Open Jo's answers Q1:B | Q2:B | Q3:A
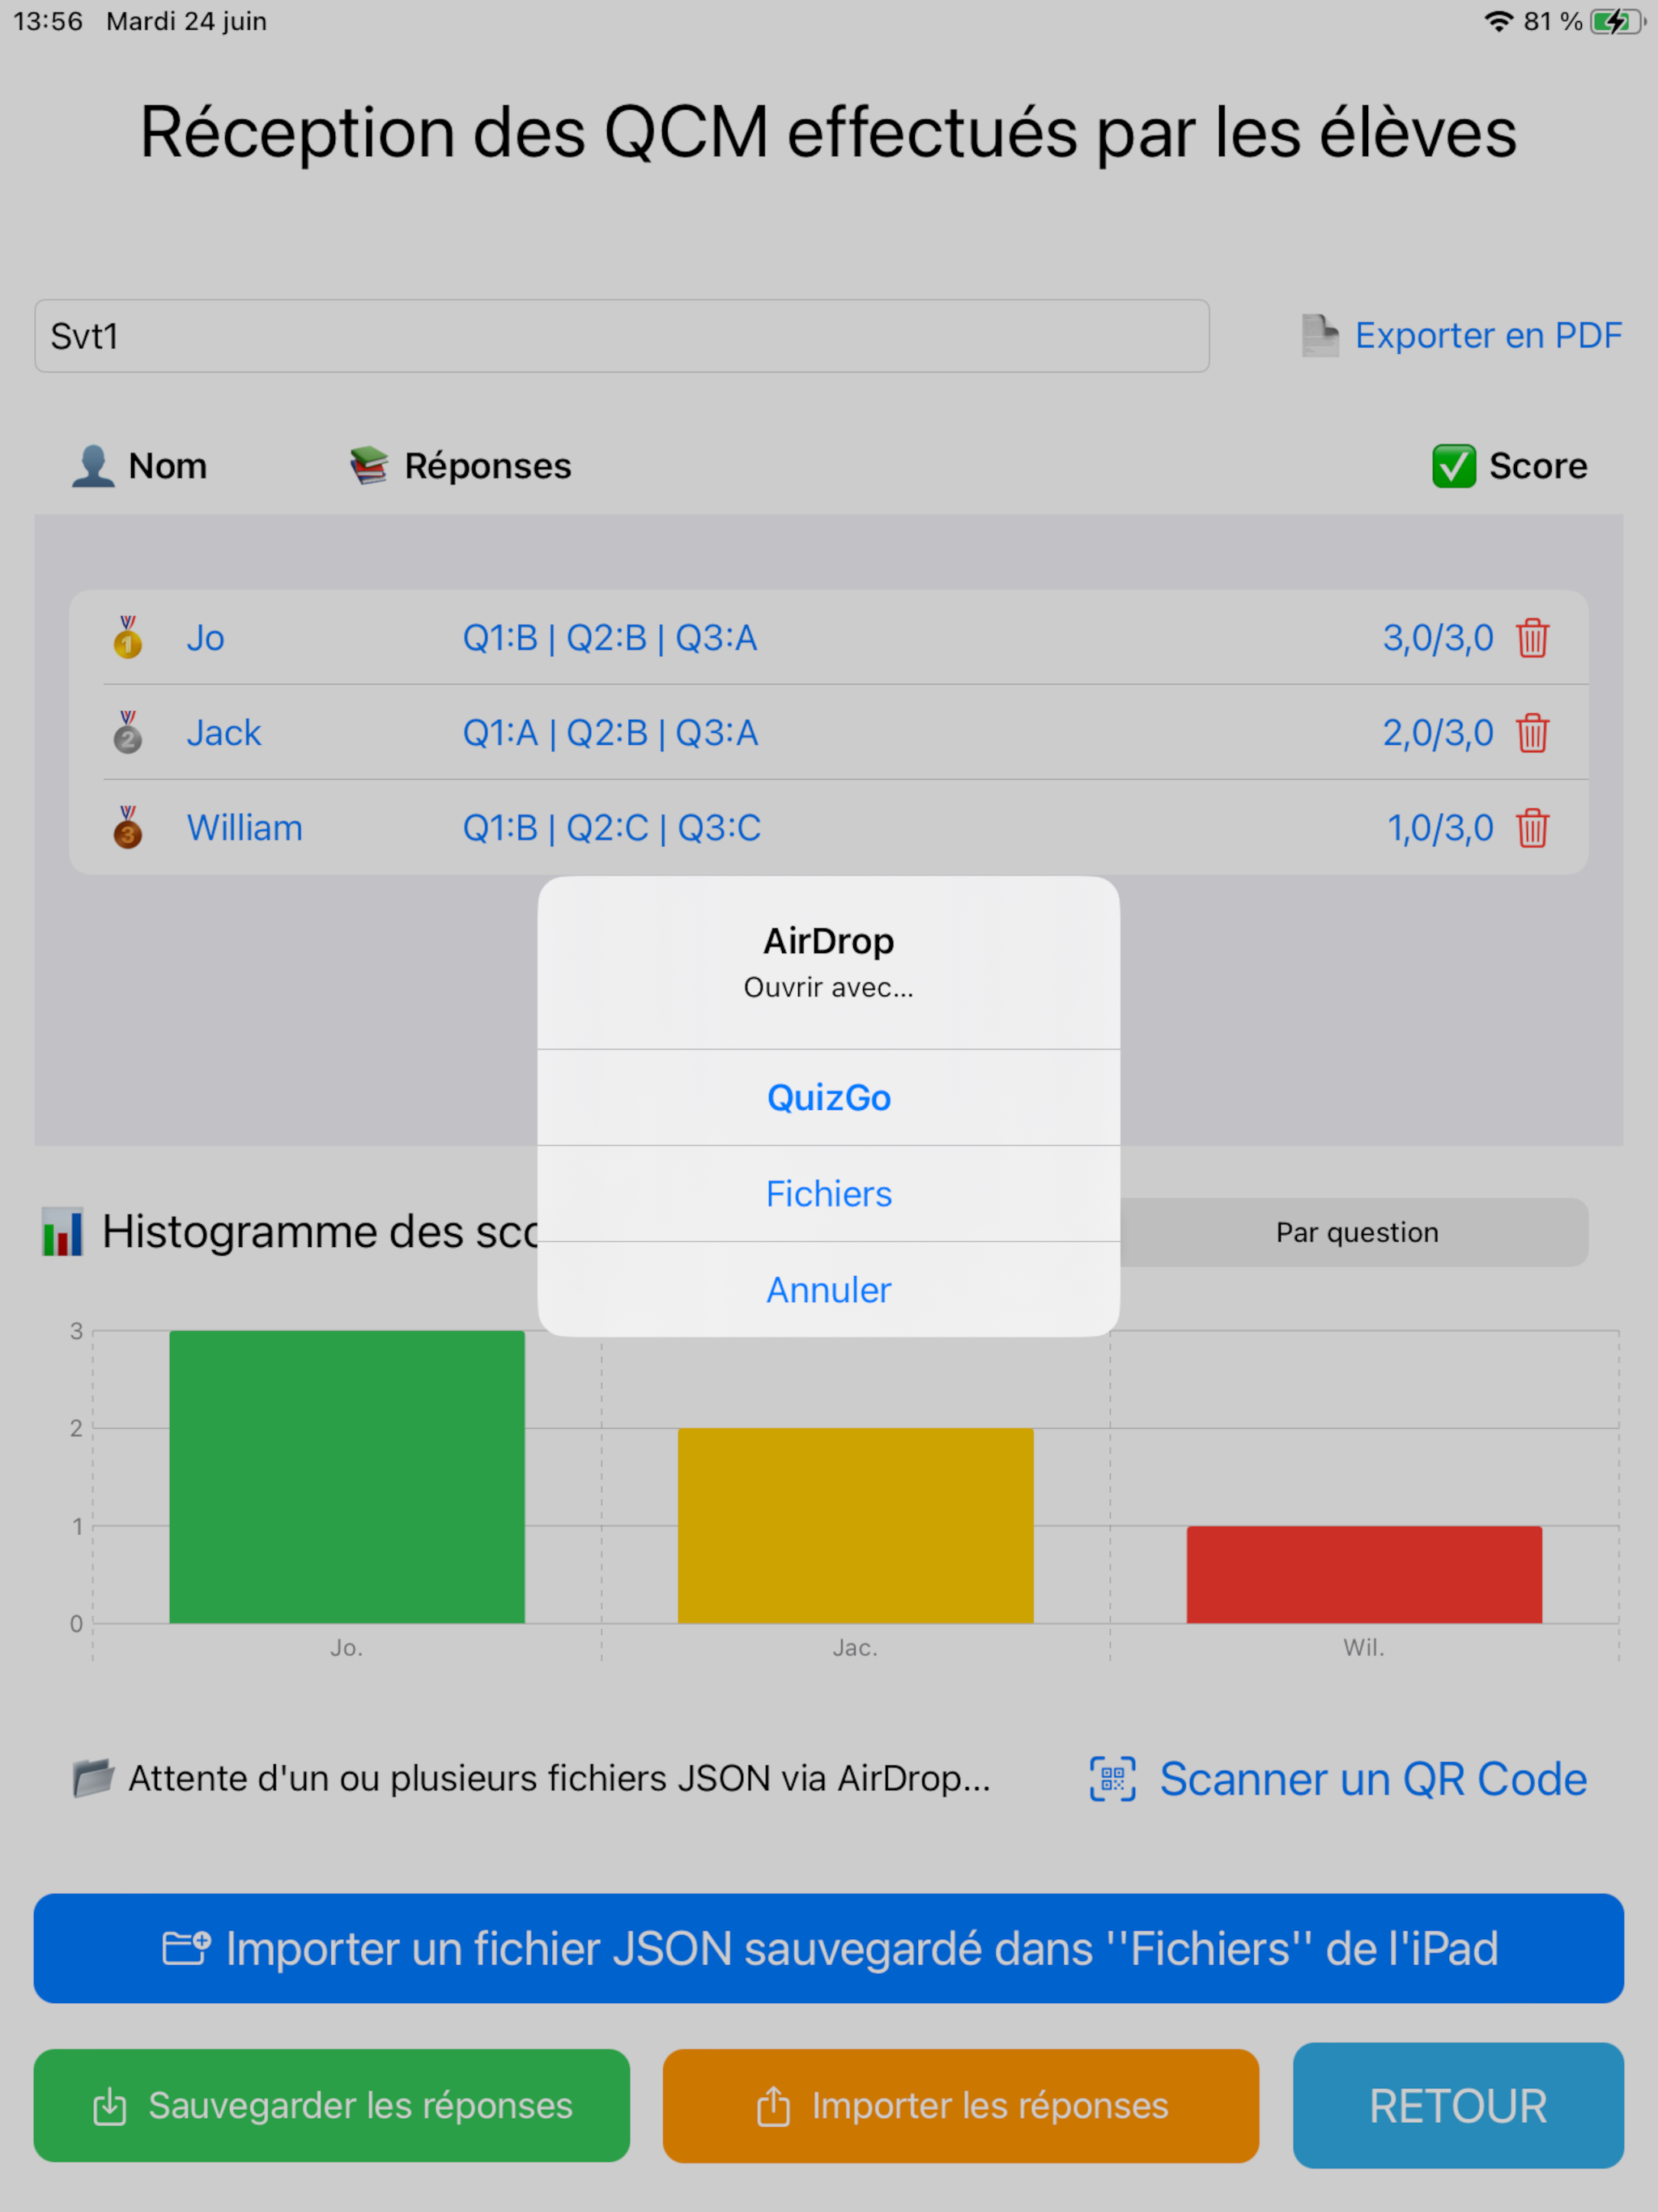The image size is (1658, 2212). pos(610,638)
